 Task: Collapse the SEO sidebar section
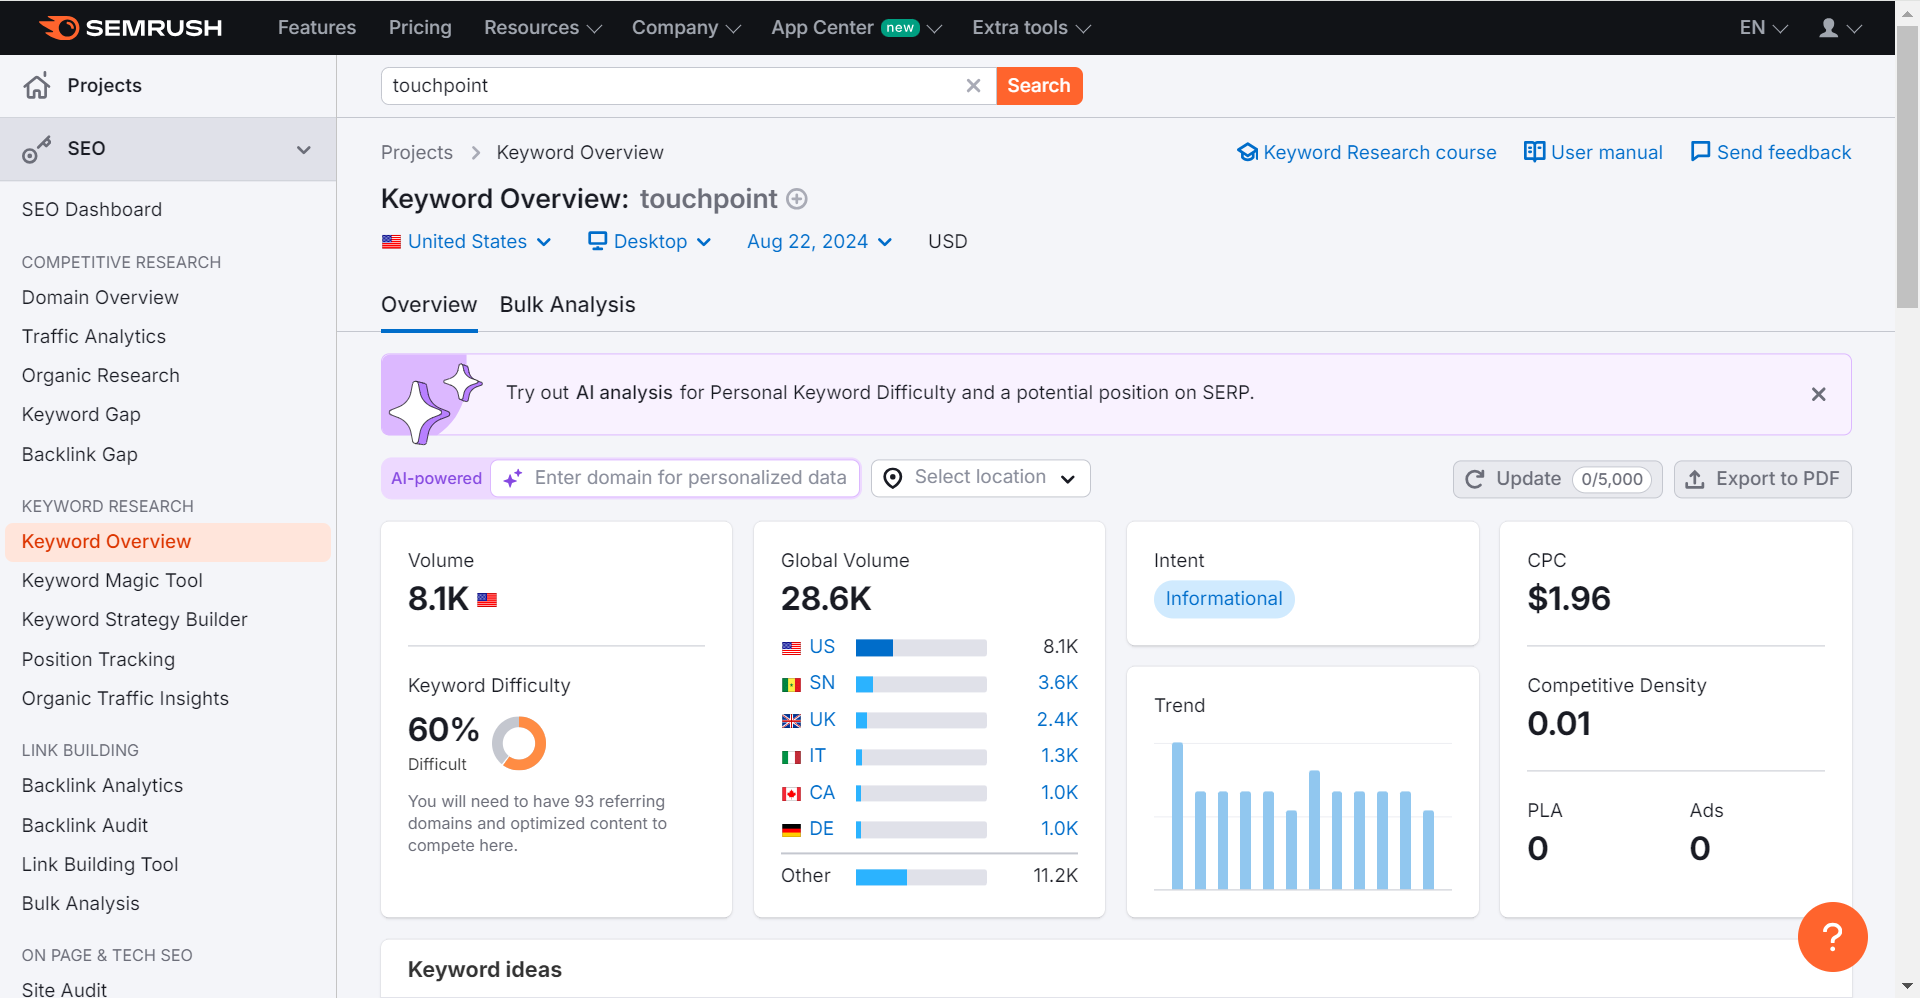[304, 150]
